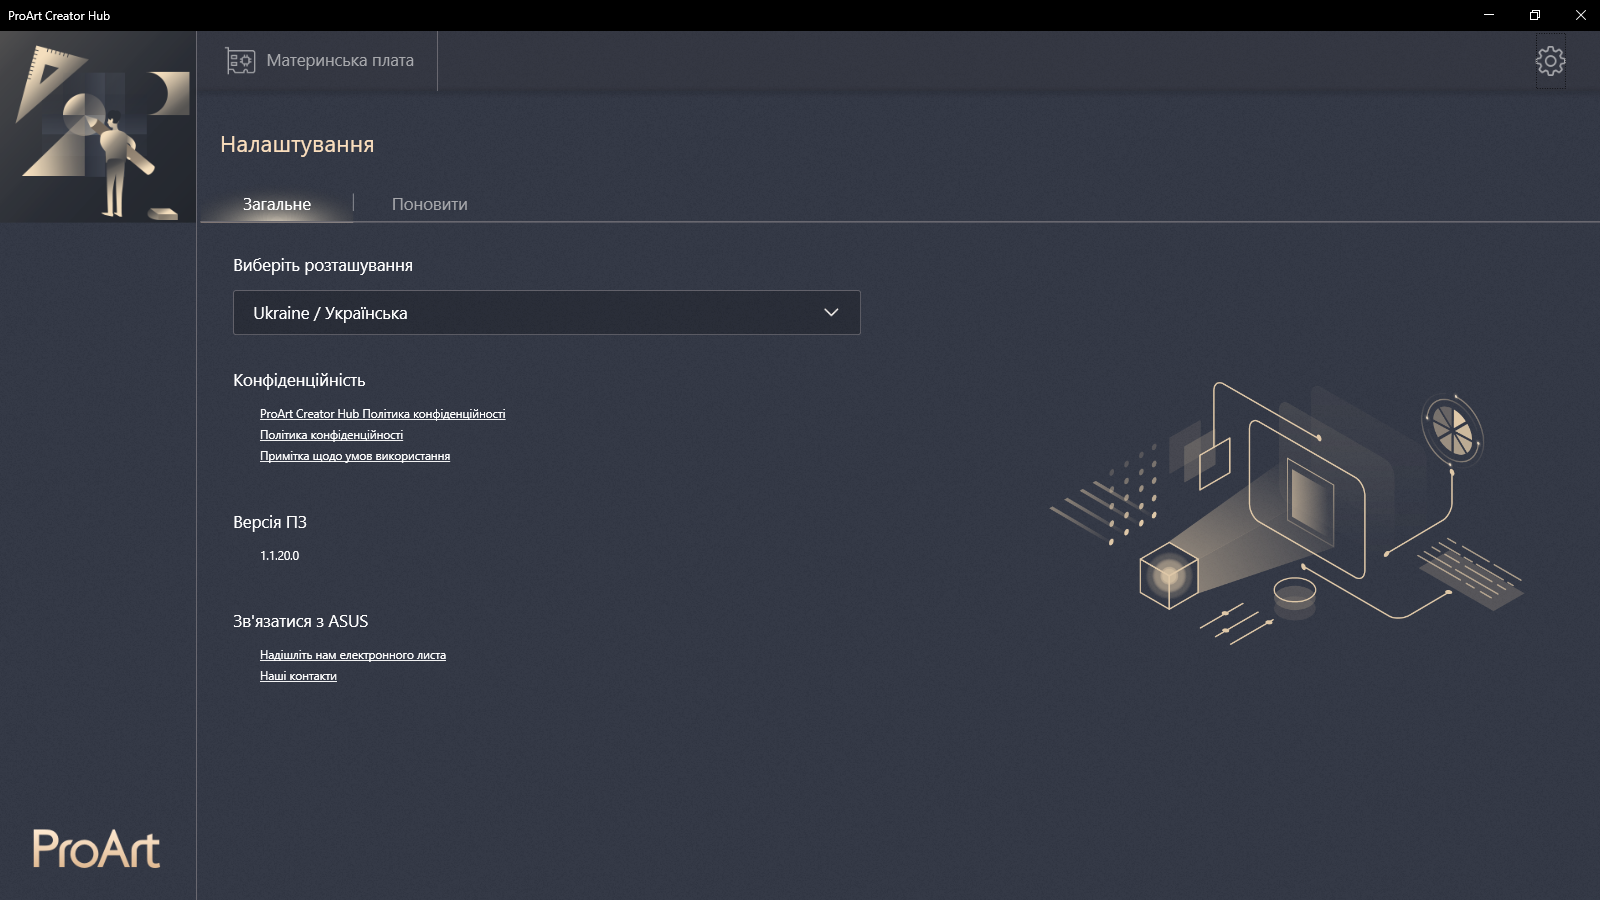
Task: Click Надішліть нам електронного листа
Action: [x=352, y=655]
